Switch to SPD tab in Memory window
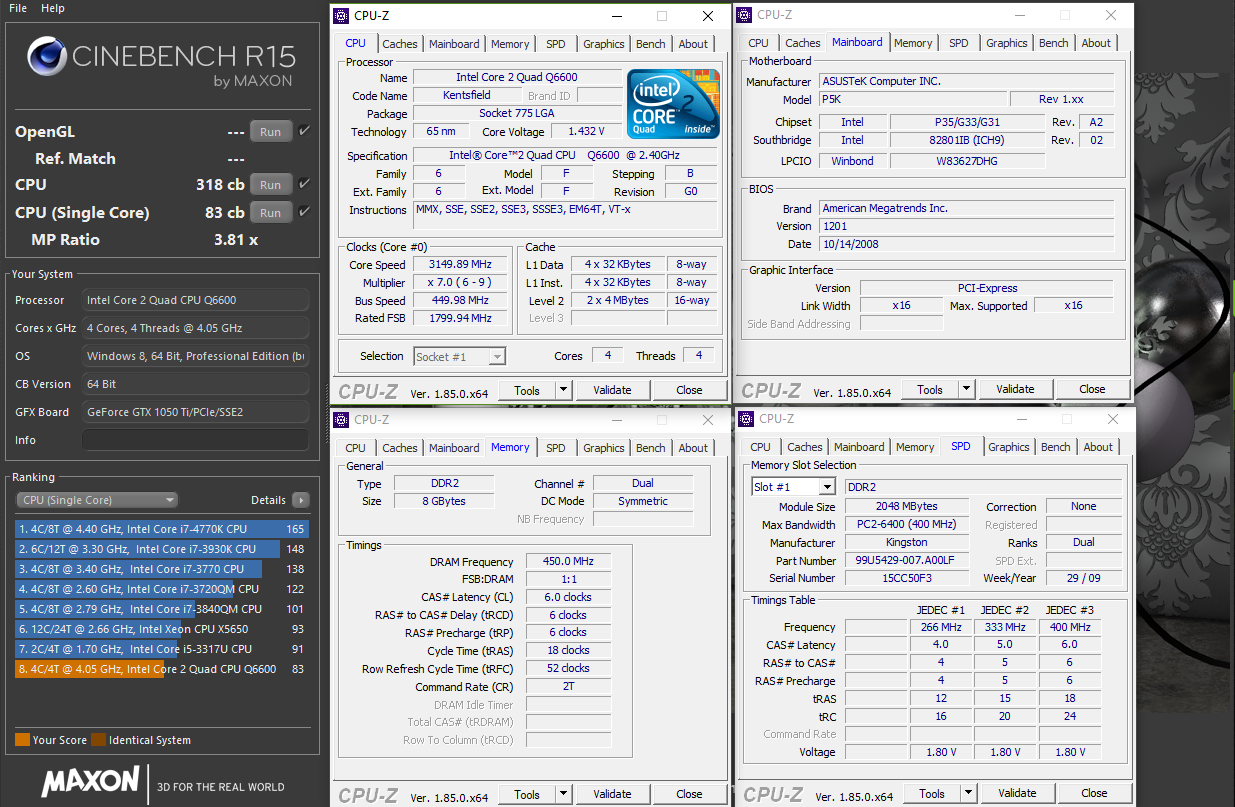Viewport: 1235px width, 807px height. 556,448
